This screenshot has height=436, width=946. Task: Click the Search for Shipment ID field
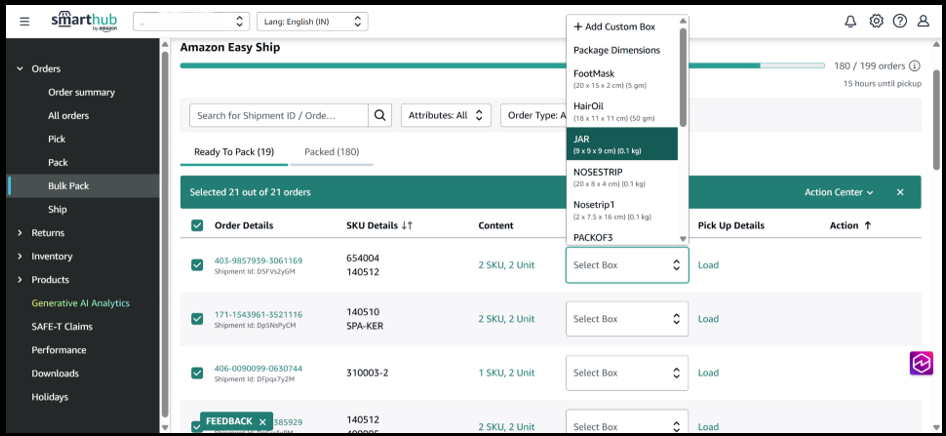pyautogui.click(x=279, y=116)
